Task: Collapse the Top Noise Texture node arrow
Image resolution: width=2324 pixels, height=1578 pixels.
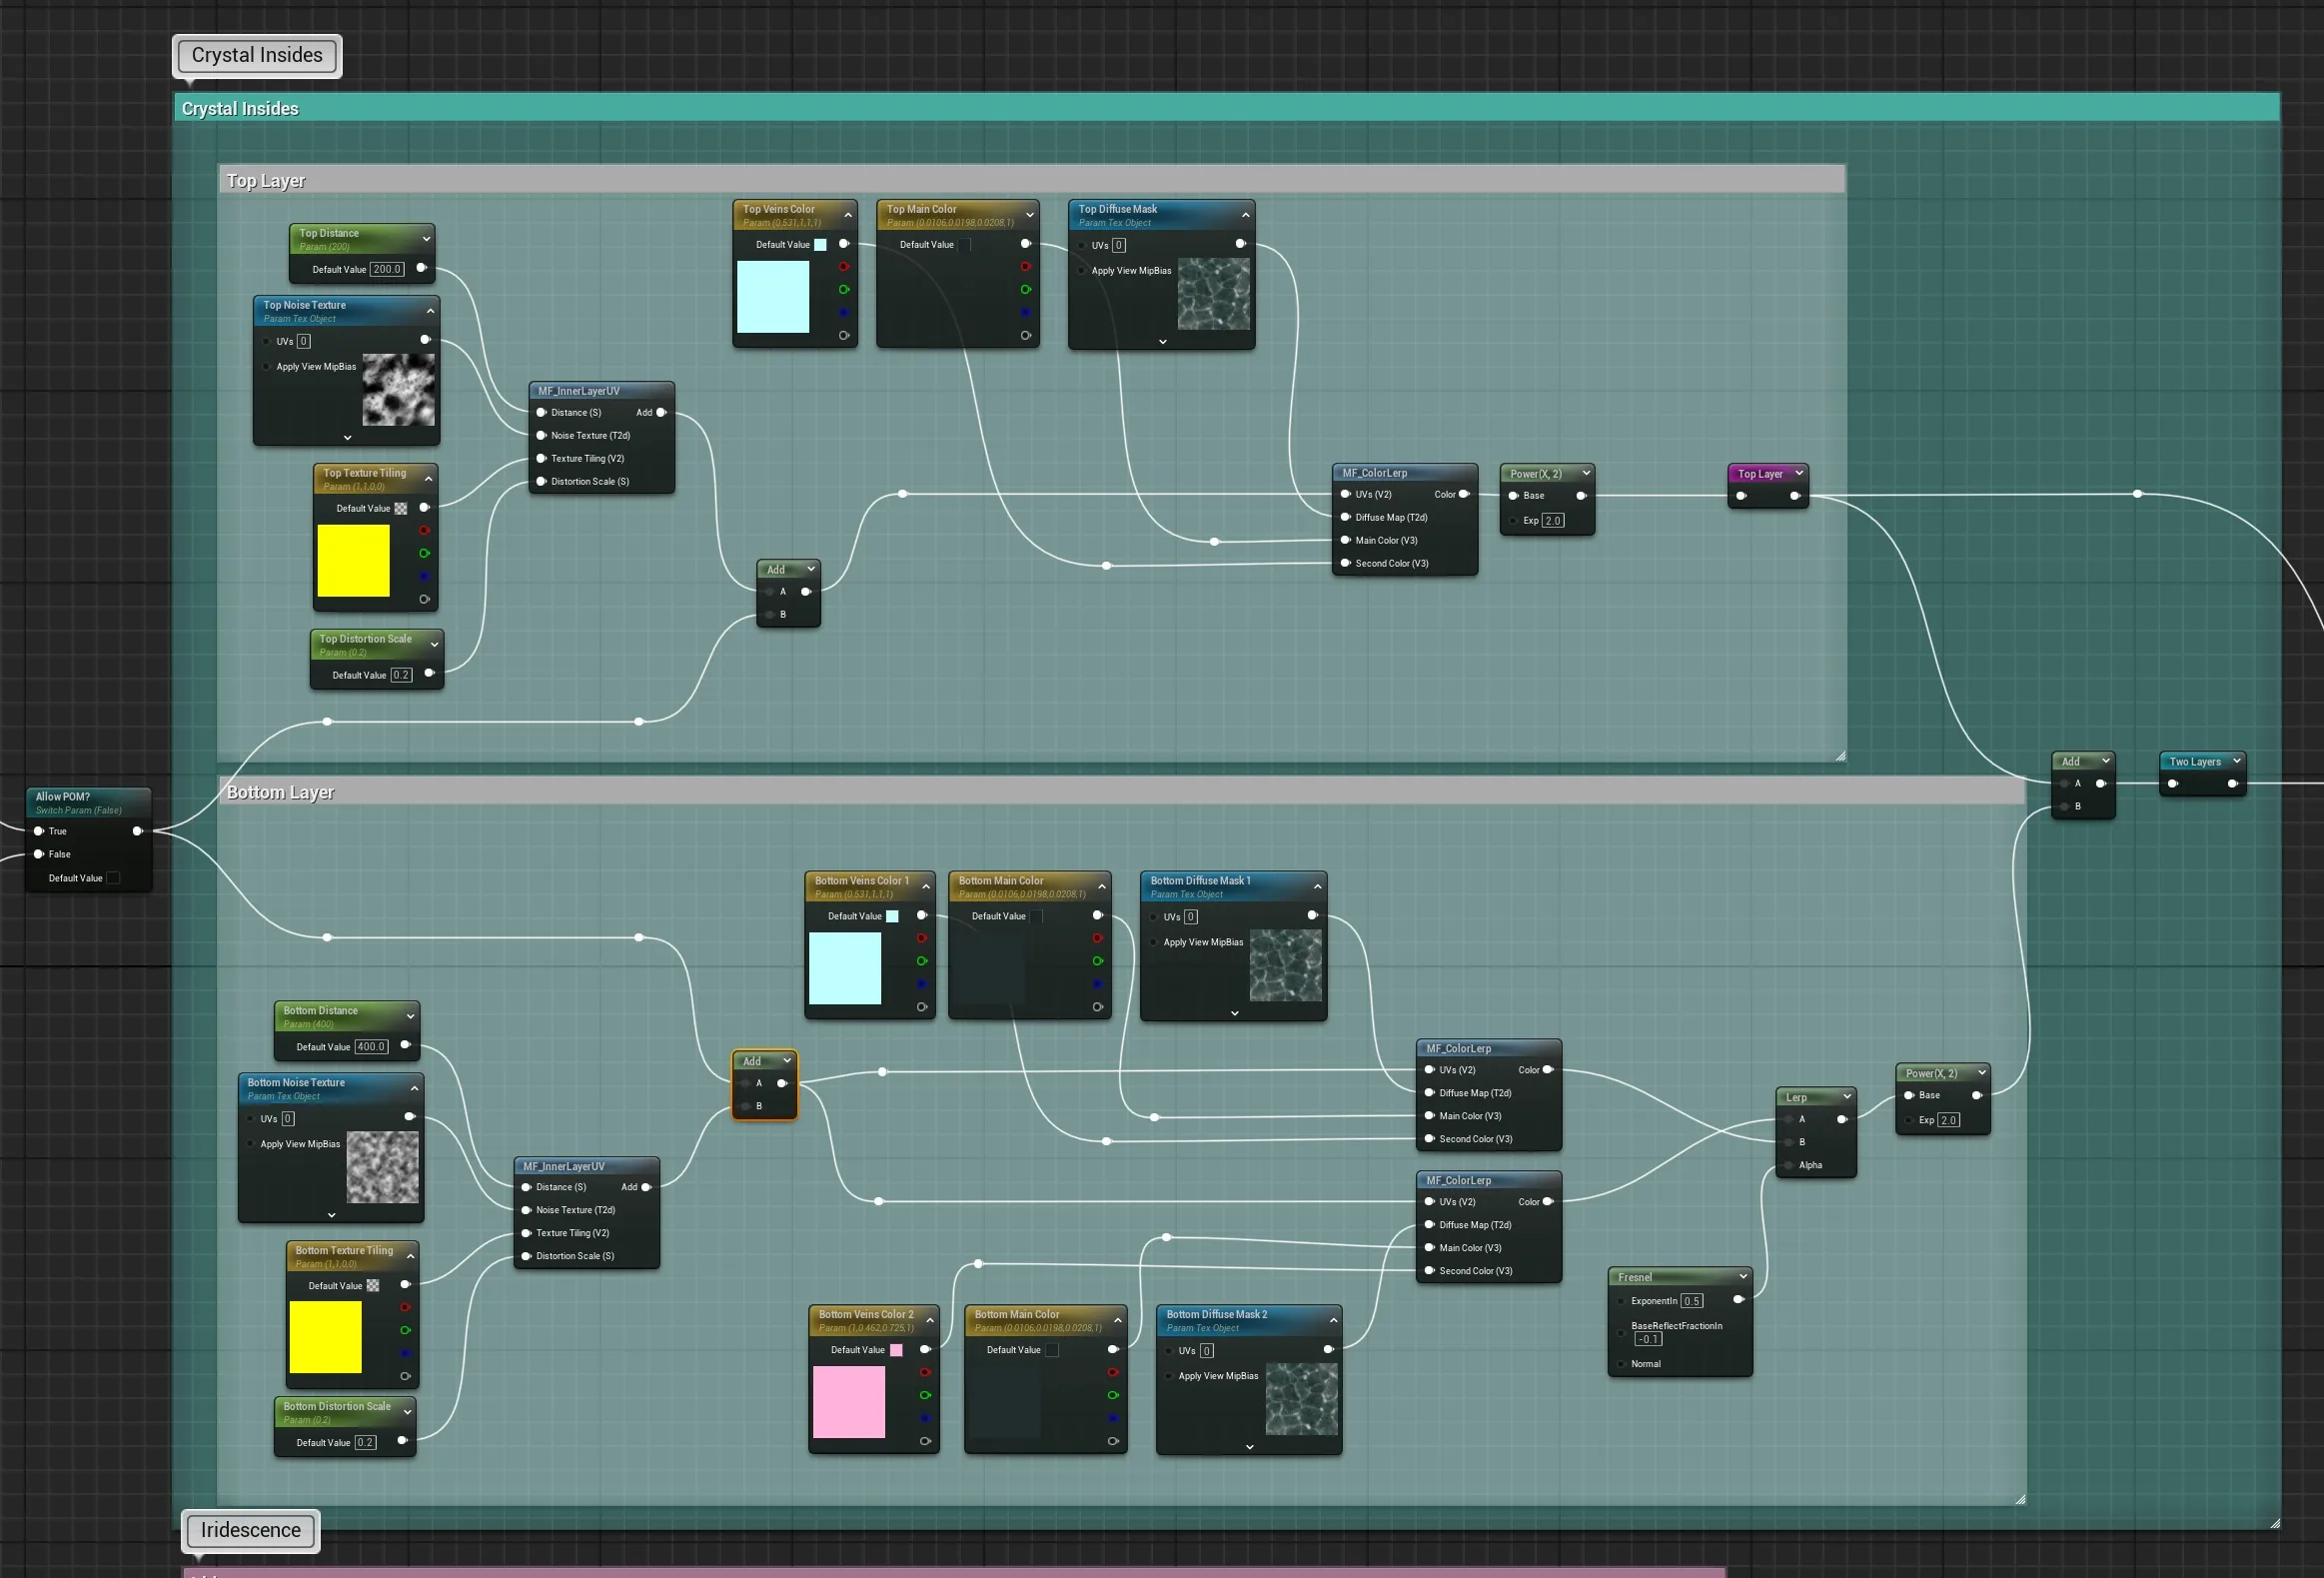Action: click(431, 311)
